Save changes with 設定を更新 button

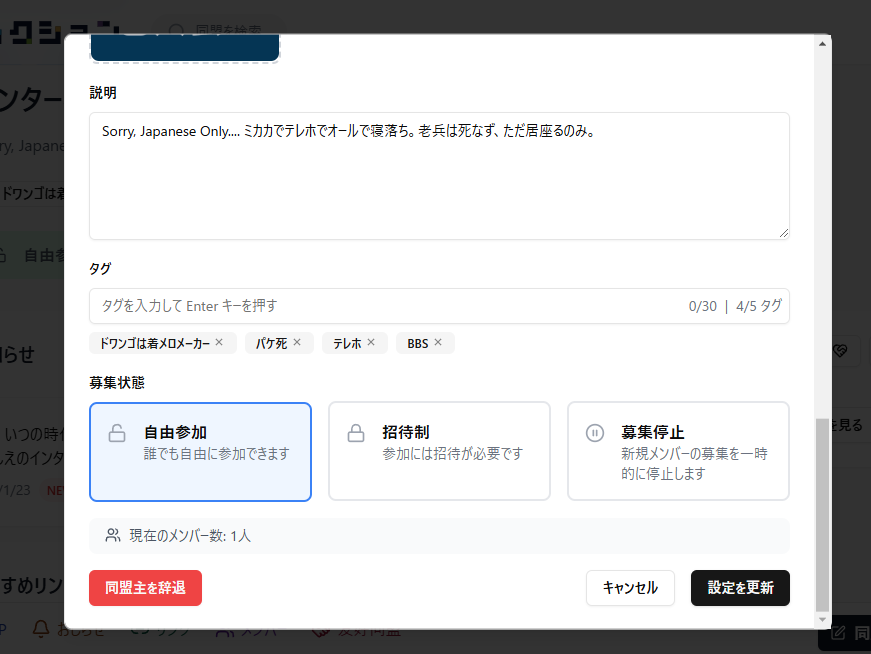(740, 588)
